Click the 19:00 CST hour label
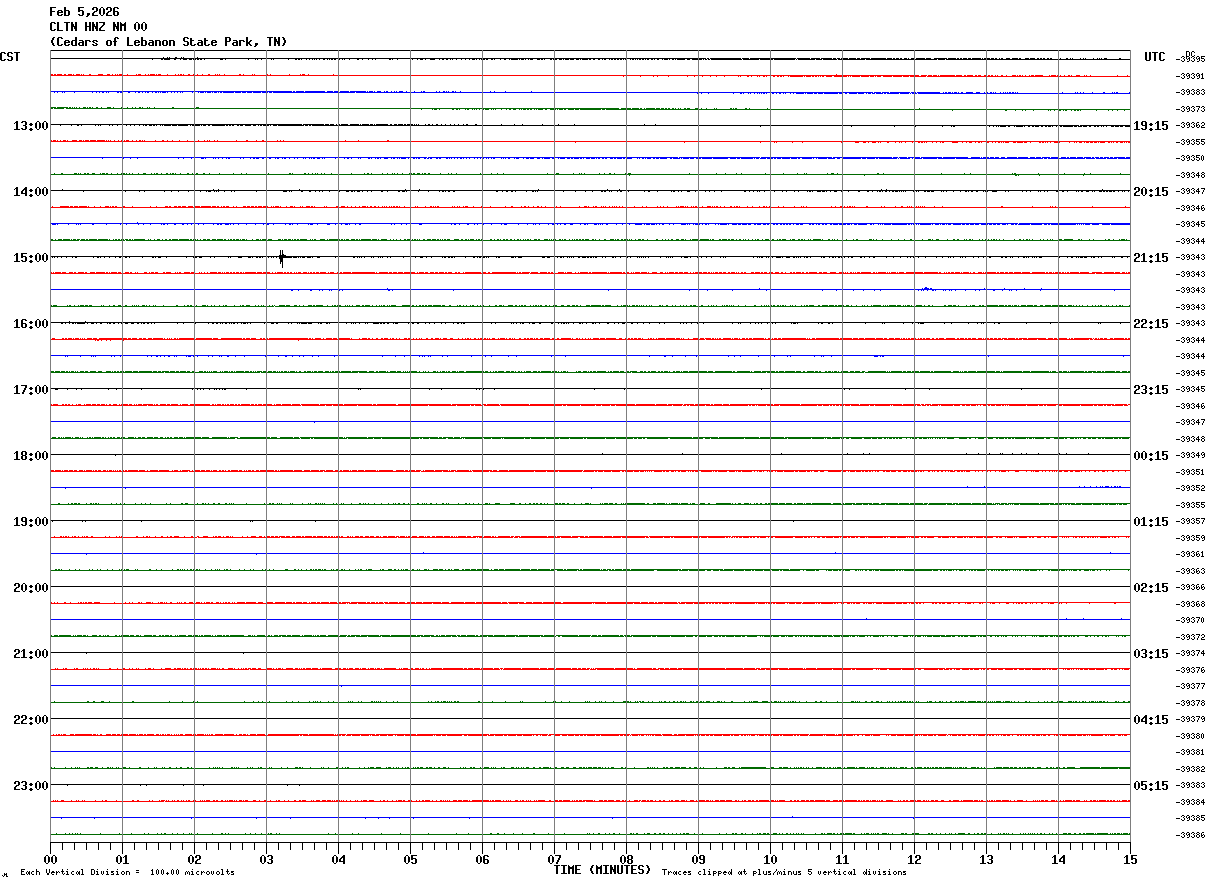 click(x=31, y=522)
